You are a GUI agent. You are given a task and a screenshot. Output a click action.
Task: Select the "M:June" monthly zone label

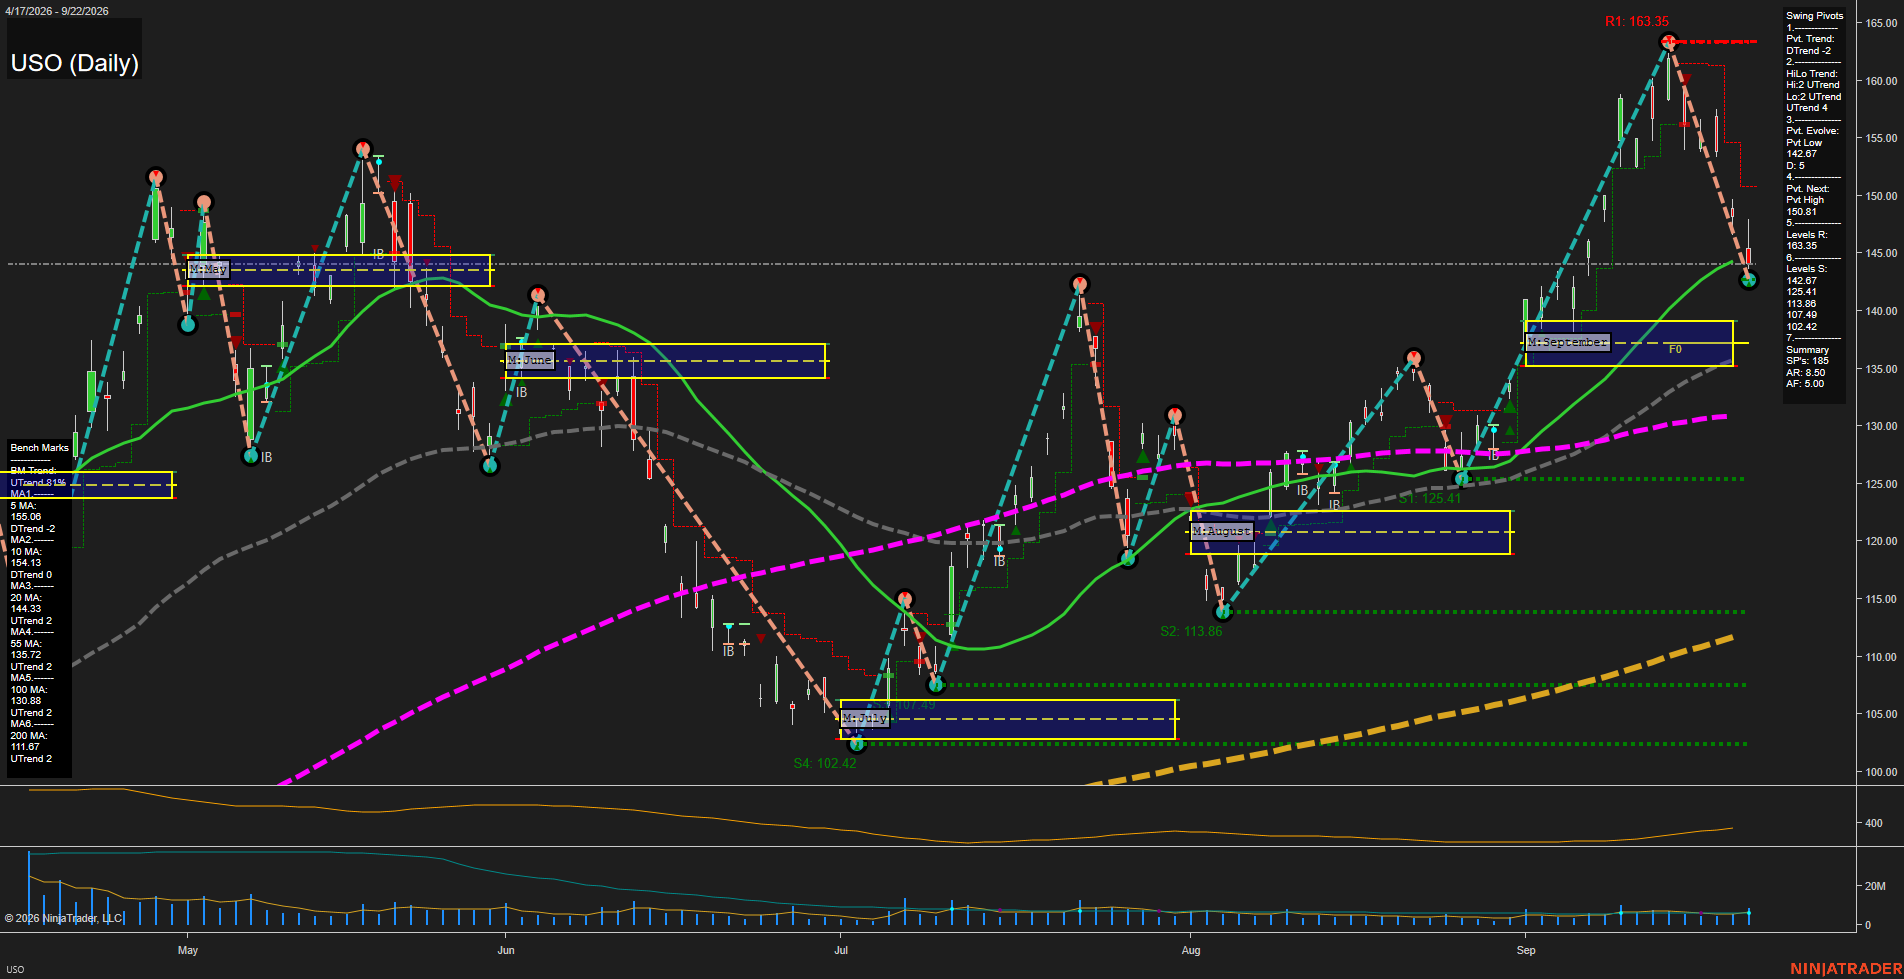coord(529,360)
